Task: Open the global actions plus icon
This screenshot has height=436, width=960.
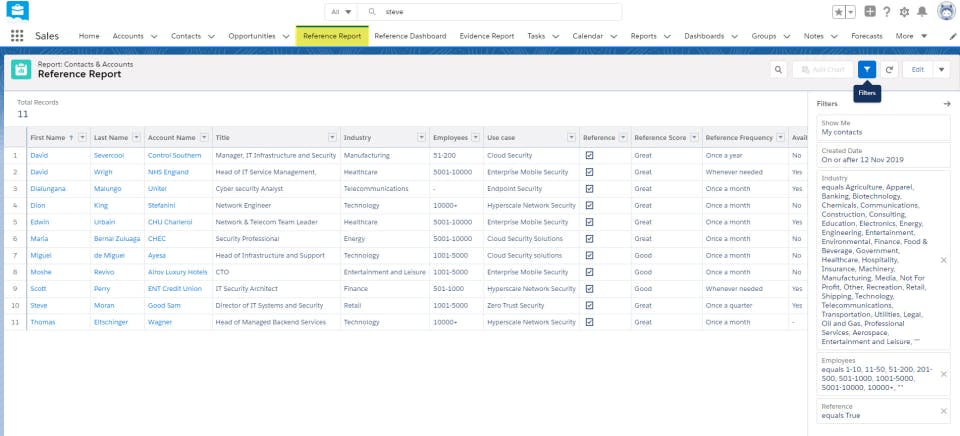Action: point(869,12)
